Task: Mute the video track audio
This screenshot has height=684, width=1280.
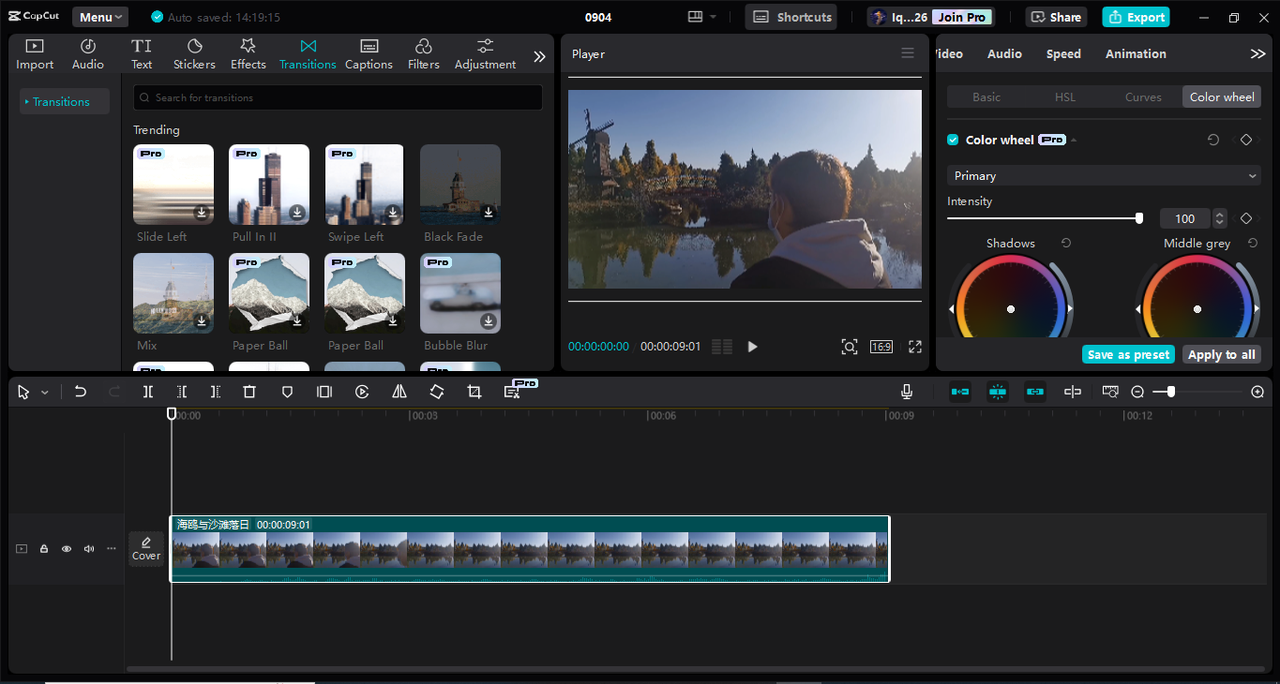Action: click(89, 549)
